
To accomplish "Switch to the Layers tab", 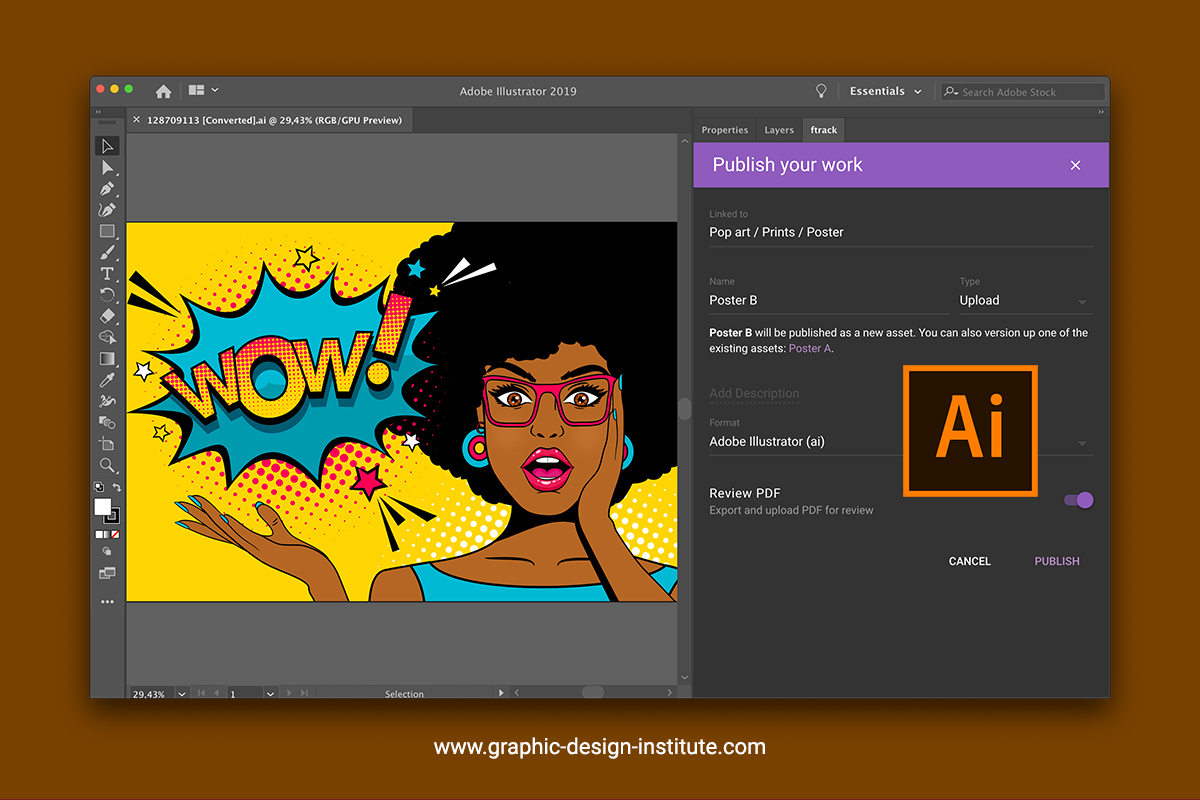I will tap(778, 130).
